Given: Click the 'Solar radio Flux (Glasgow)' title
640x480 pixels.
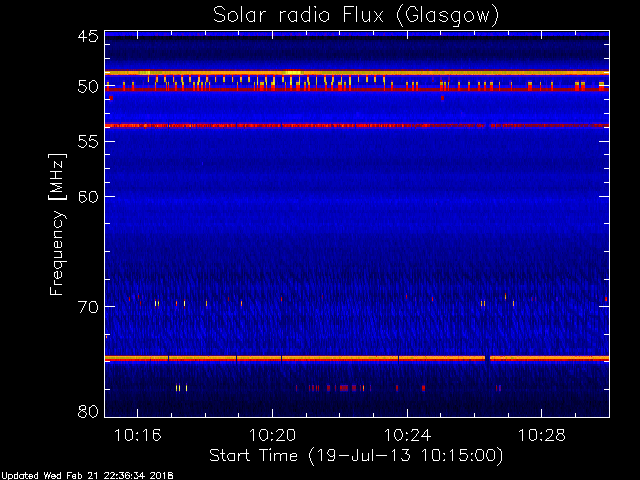Looking at the screenshot, I should point(356,16).
